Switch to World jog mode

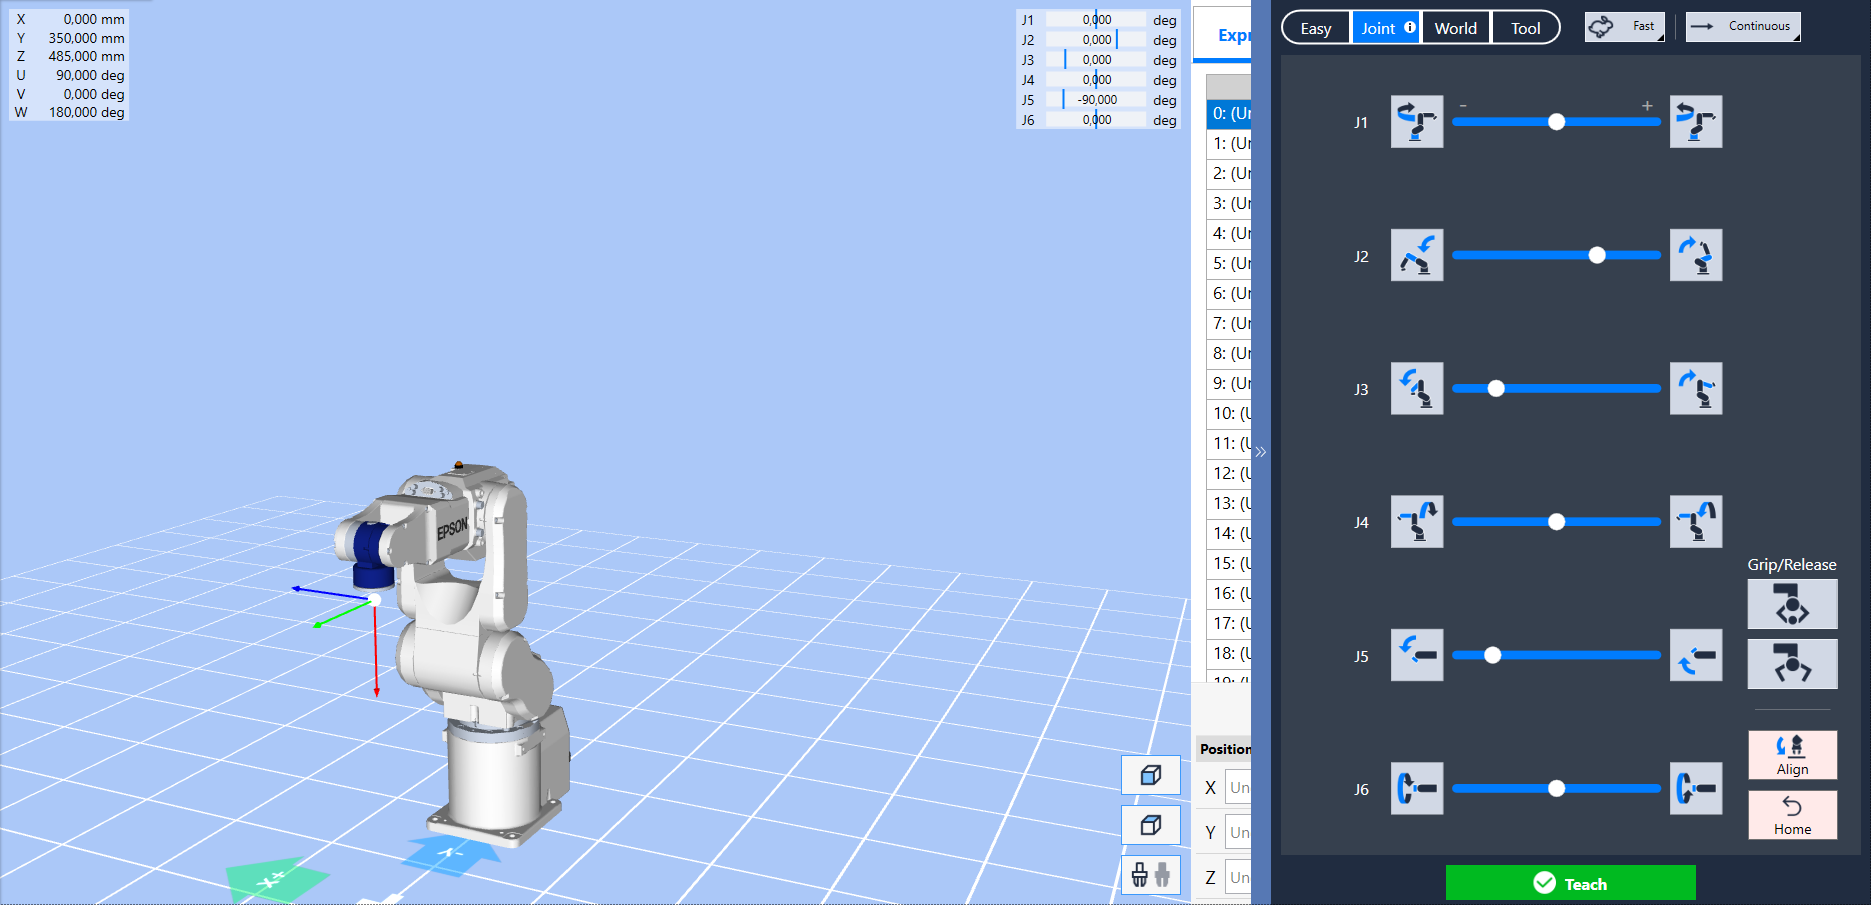click(x=1456, y=28)
